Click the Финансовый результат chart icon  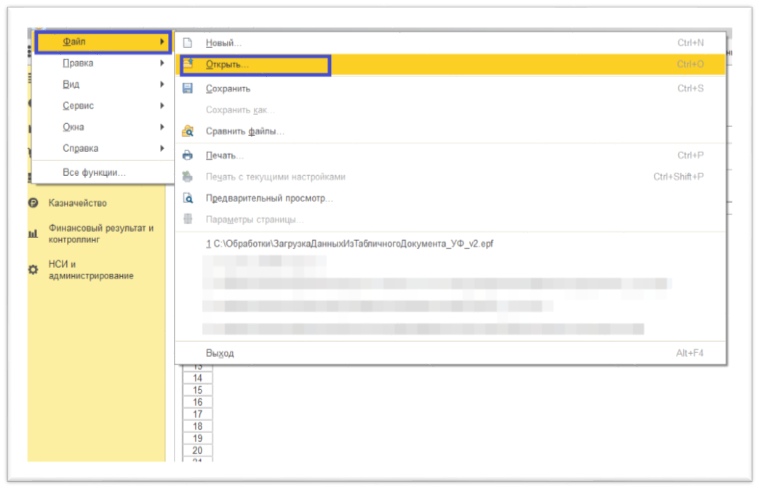pos(34,233)
